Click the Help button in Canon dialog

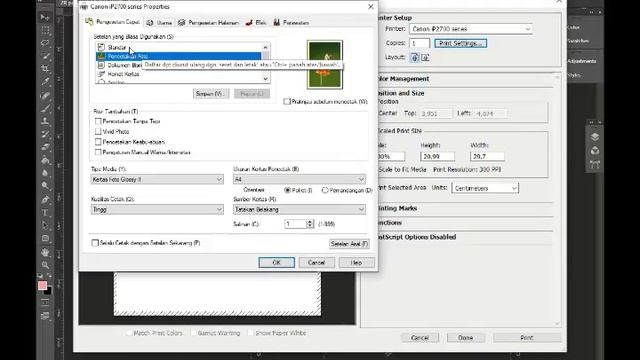[356, 262]
